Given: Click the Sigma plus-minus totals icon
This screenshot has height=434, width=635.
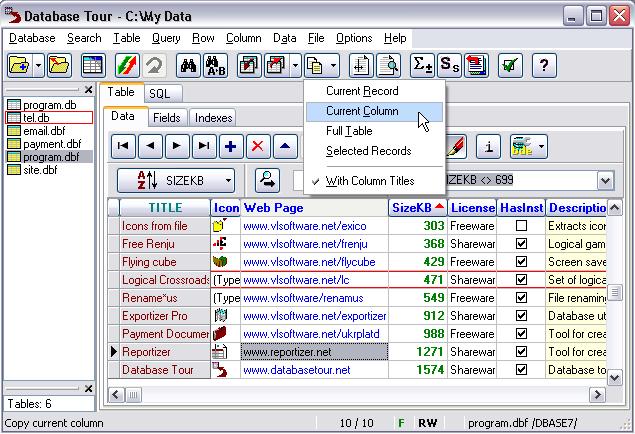Looking at the screenshot, I should 422,65.
